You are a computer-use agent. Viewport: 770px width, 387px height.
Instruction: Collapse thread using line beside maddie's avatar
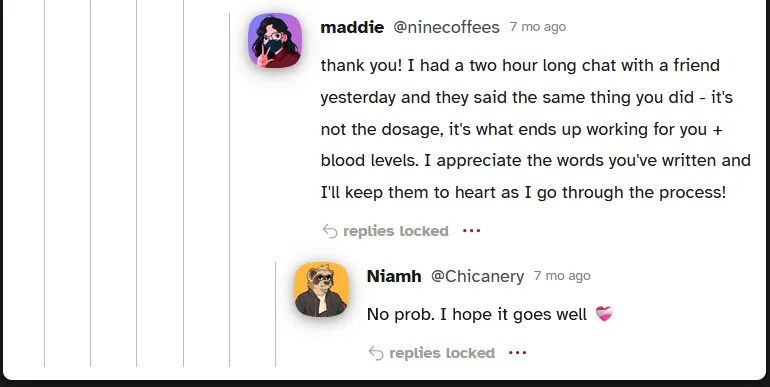tap(229, 190)
